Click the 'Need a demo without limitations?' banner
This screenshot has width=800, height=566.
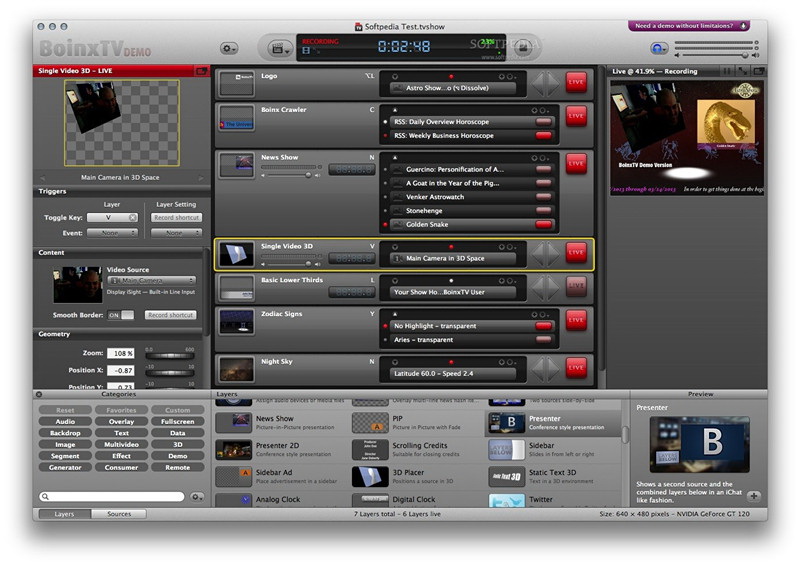[689, 26]
